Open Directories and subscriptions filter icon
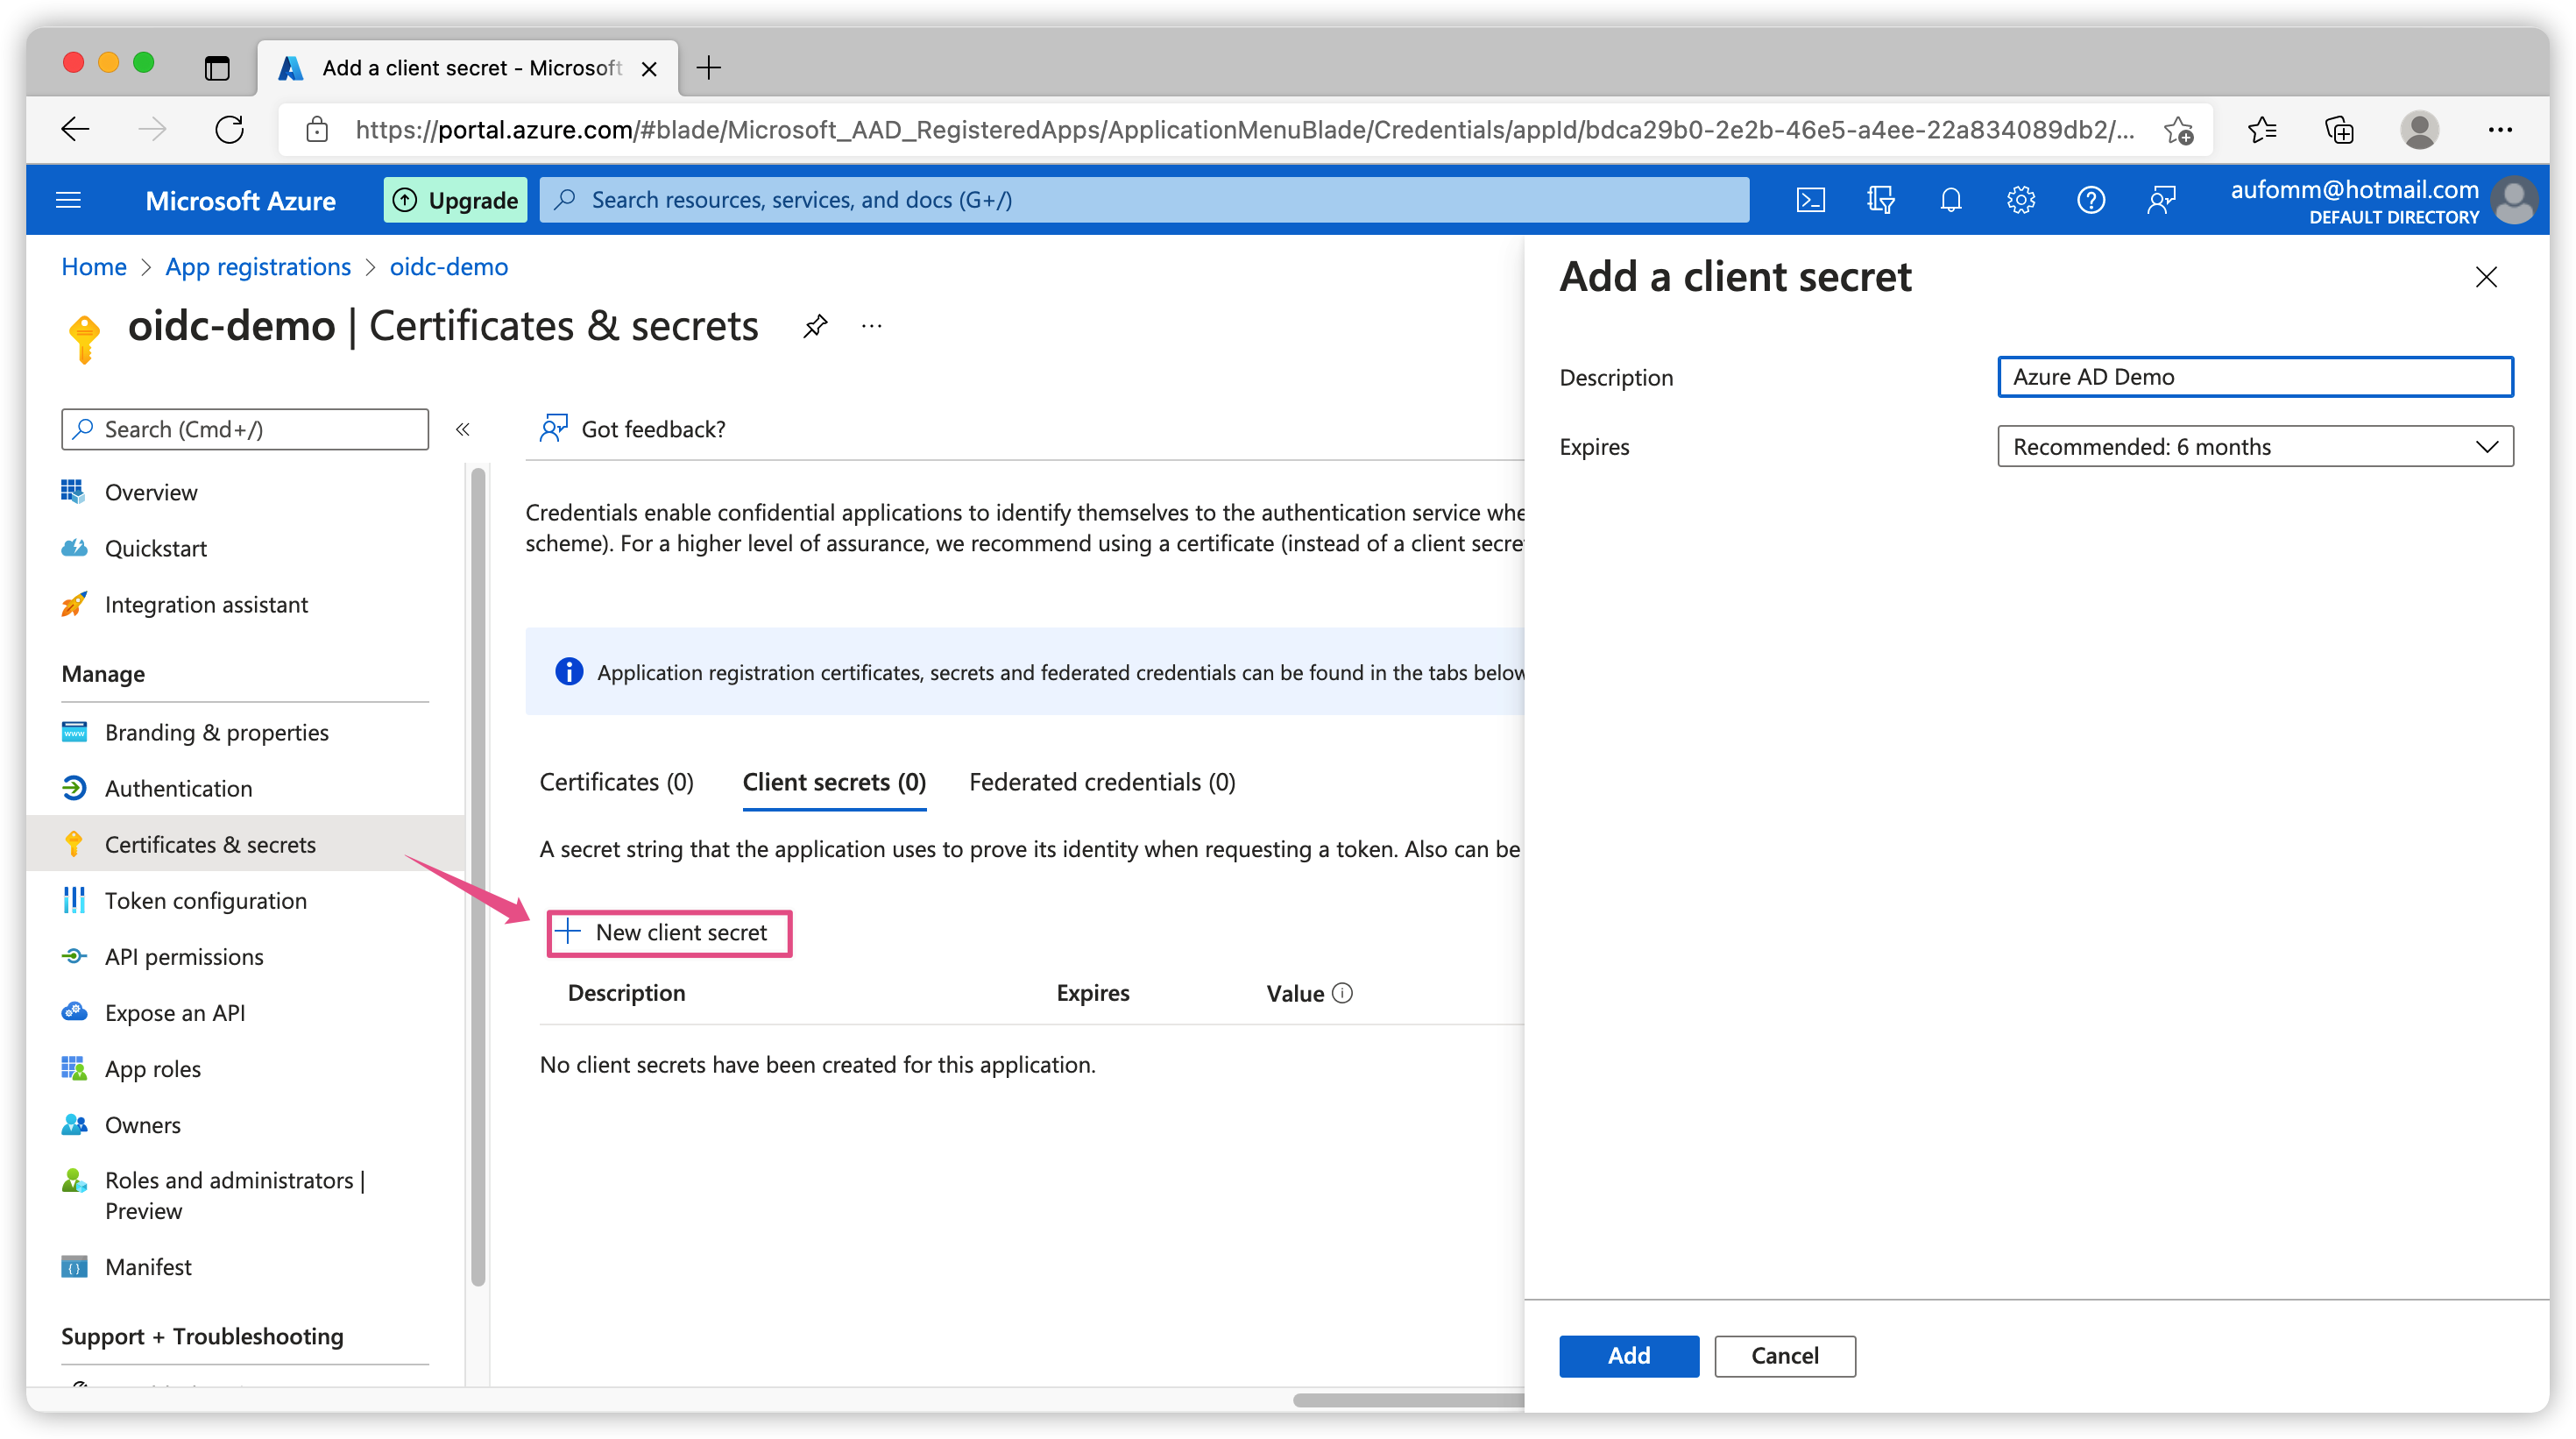The height and width of the screenshot is (1439, 2576). (x=1880, y=200)
